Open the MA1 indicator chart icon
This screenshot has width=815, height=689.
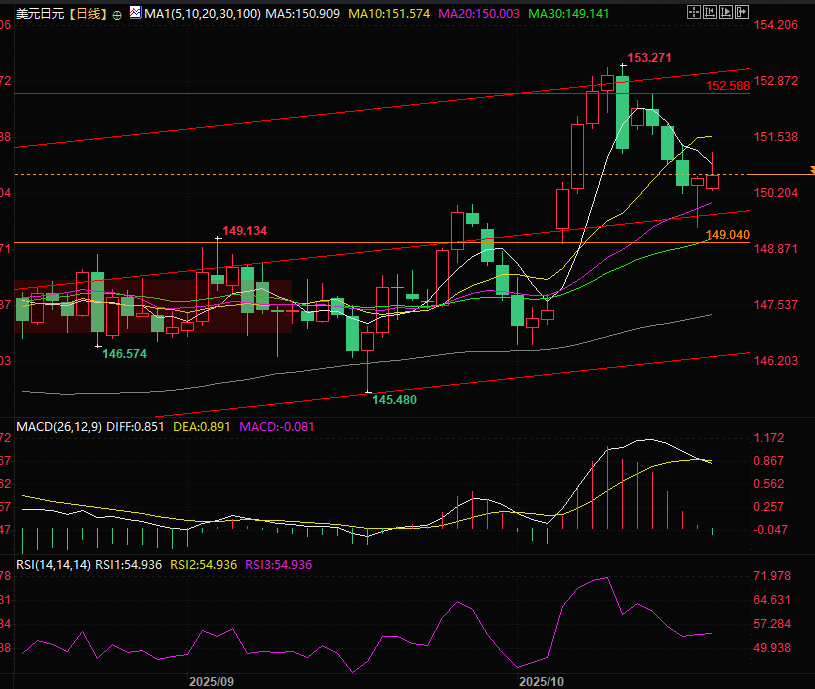pos(135,12)
